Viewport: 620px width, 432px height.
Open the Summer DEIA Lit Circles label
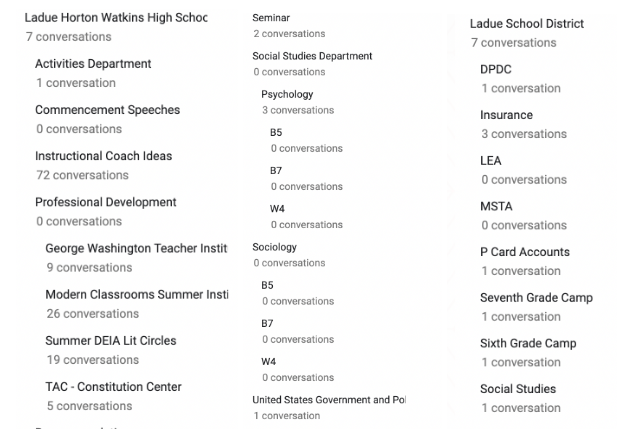click(x=111, y=341)
